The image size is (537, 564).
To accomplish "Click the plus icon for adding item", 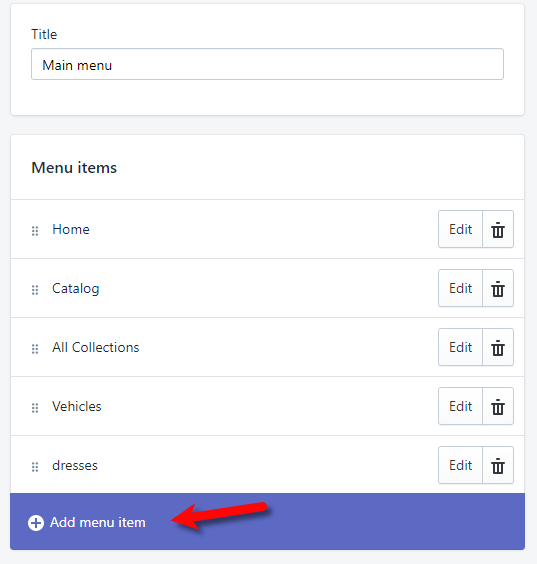I will 36,523.
